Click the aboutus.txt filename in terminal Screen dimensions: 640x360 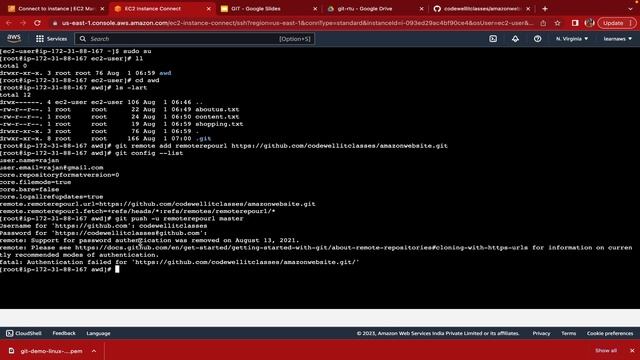coord(217,109)
